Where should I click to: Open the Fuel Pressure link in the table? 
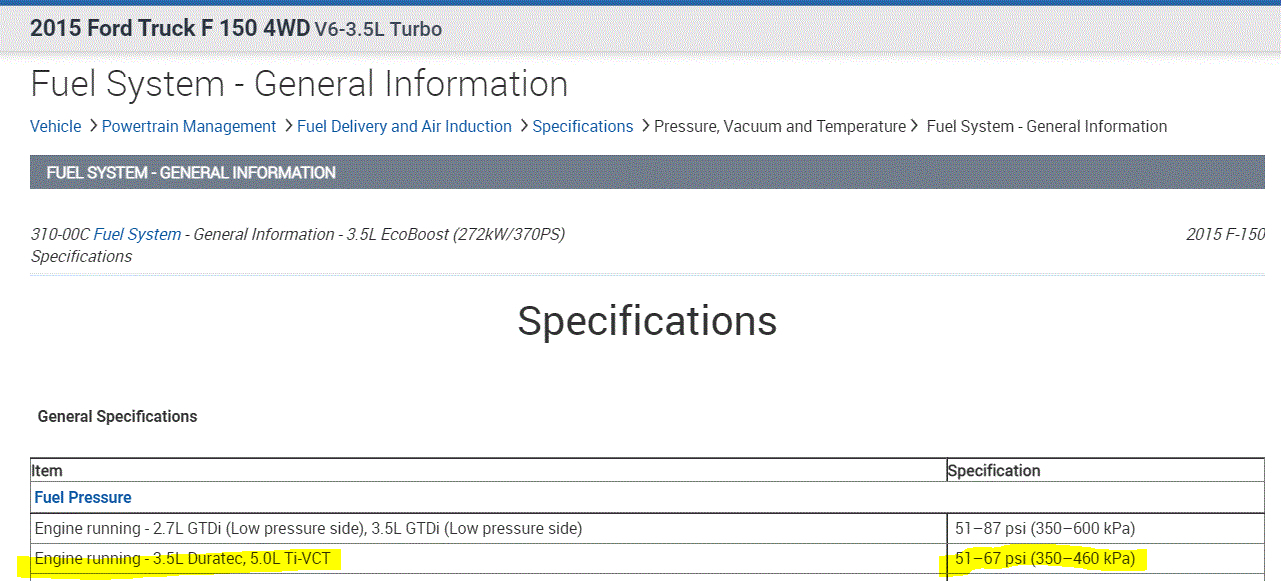pos(83,497)
